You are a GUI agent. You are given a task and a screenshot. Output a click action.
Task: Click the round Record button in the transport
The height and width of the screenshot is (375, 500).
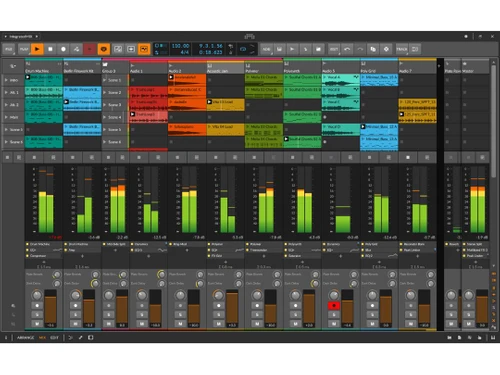tap(63, 49)
